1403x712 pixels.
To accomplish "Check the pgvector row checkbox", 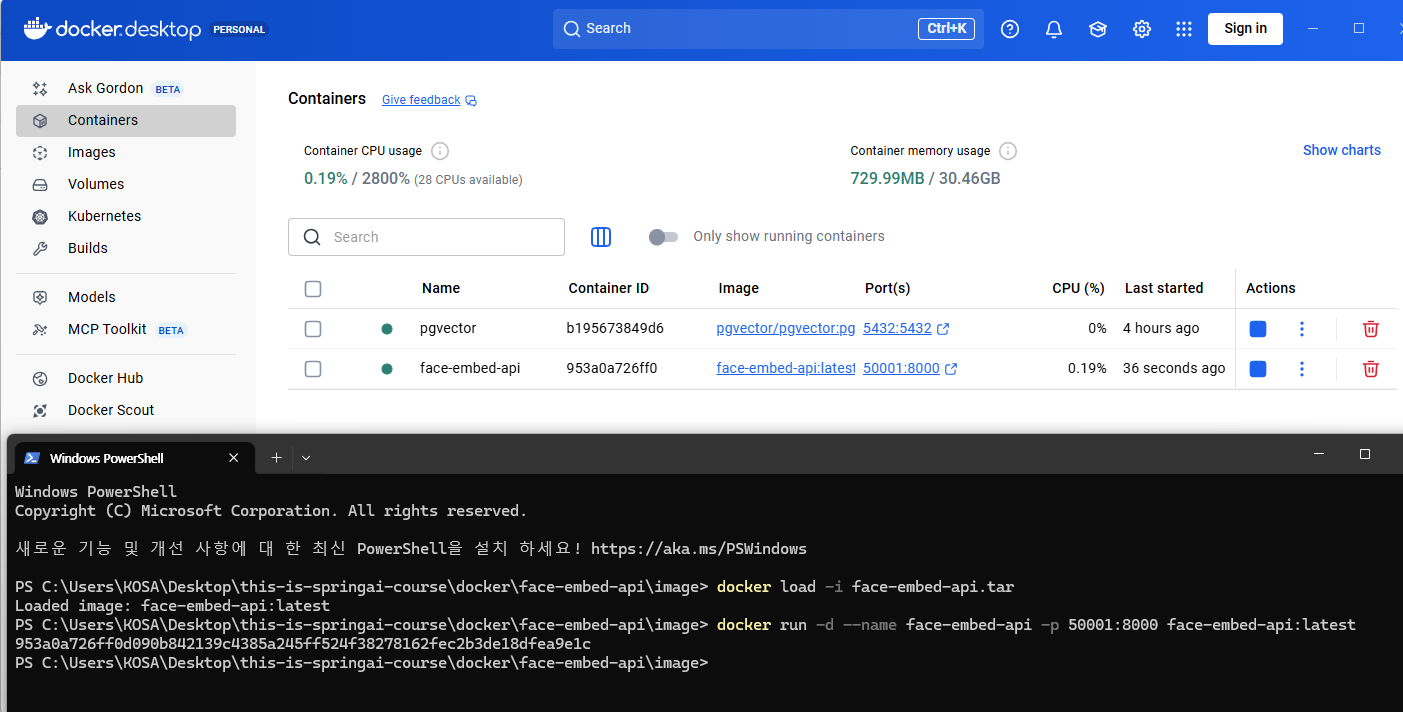I will (x=313, y=329).
